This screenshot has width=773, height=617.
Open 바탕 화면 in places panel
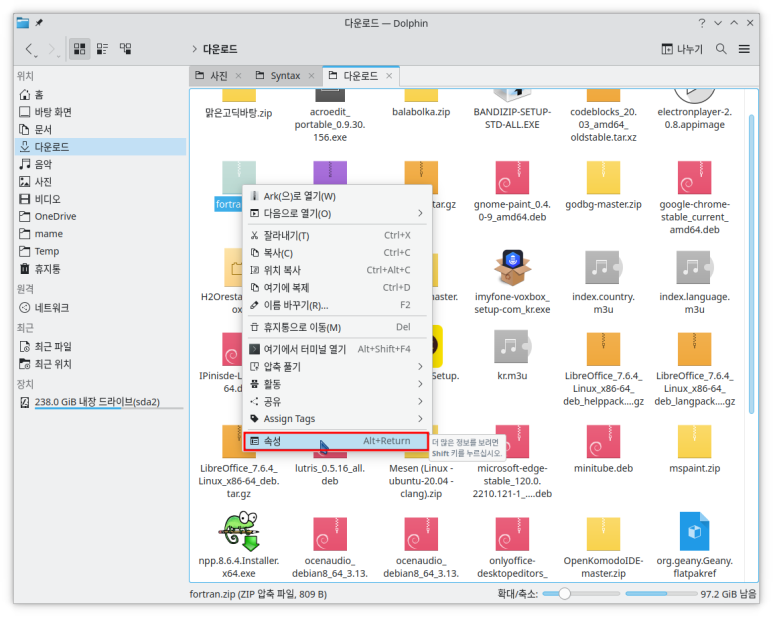[x=101, y=112]
